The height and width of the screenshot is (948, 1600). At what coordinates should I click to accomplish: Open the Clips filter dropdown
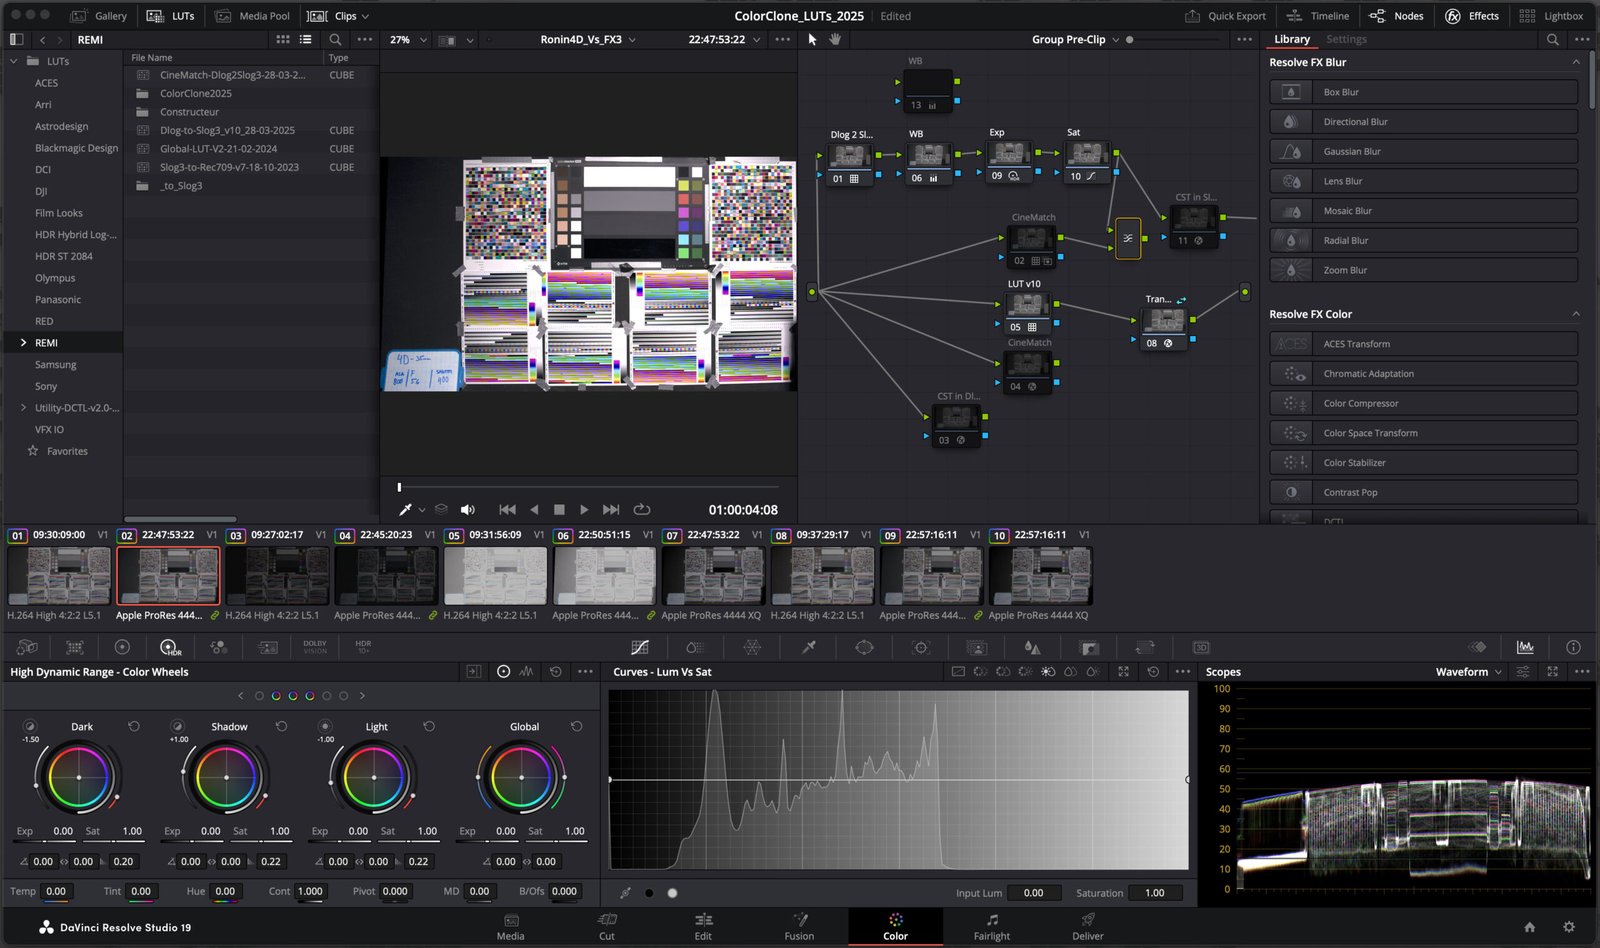pyautogui.click(x=338, y=16)
